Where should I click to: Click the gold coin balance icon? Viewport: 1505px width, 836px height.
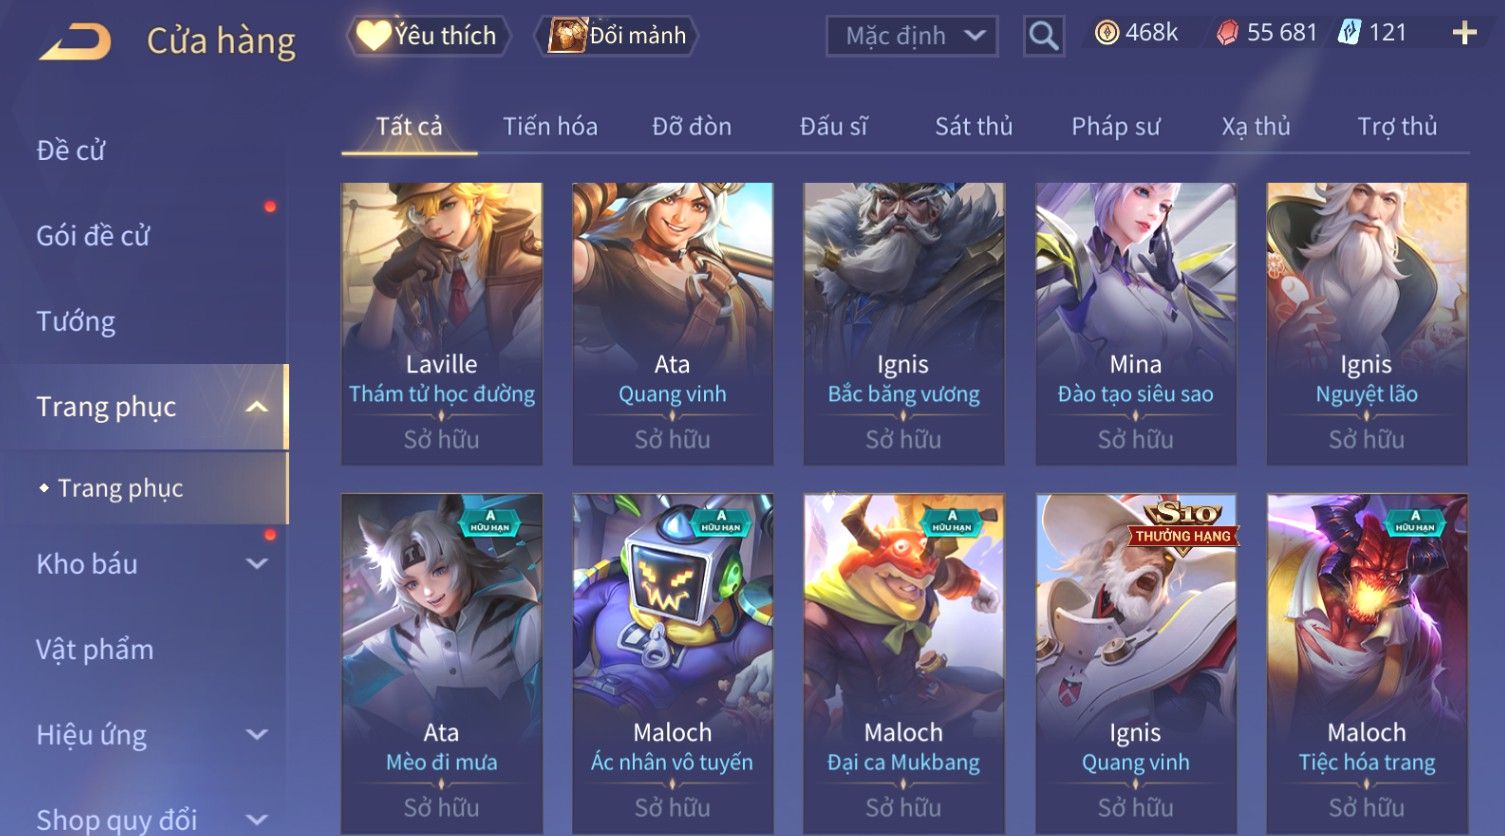(1106, 34)
